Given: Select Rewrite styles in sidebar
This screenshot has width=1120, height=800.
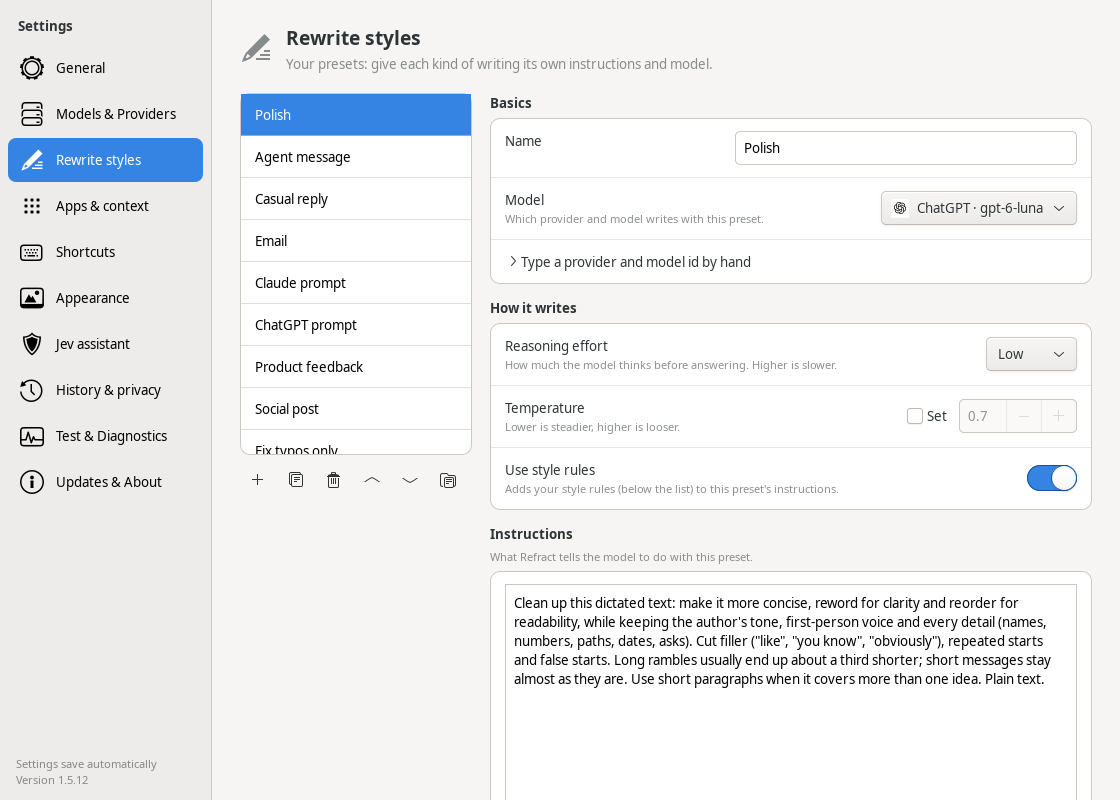Looking at the screenshot, I should [x=106, y=160].
